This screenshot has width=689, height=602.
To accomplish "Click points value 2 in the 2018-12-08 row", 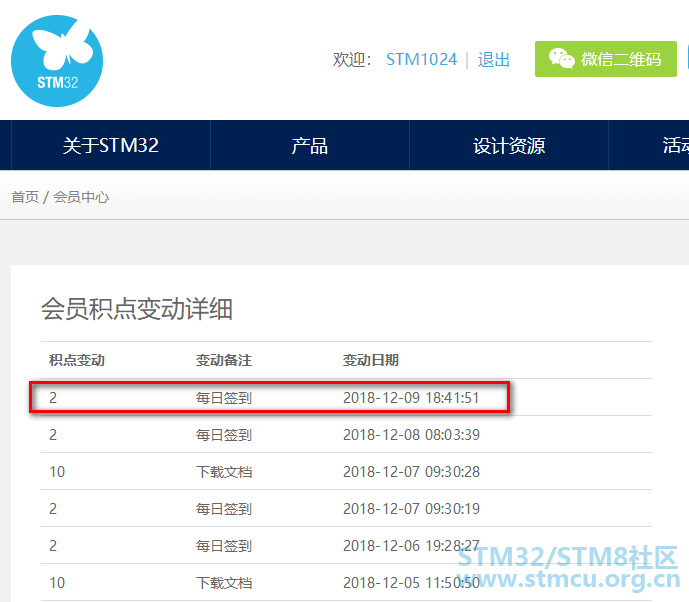I will 53,435.
